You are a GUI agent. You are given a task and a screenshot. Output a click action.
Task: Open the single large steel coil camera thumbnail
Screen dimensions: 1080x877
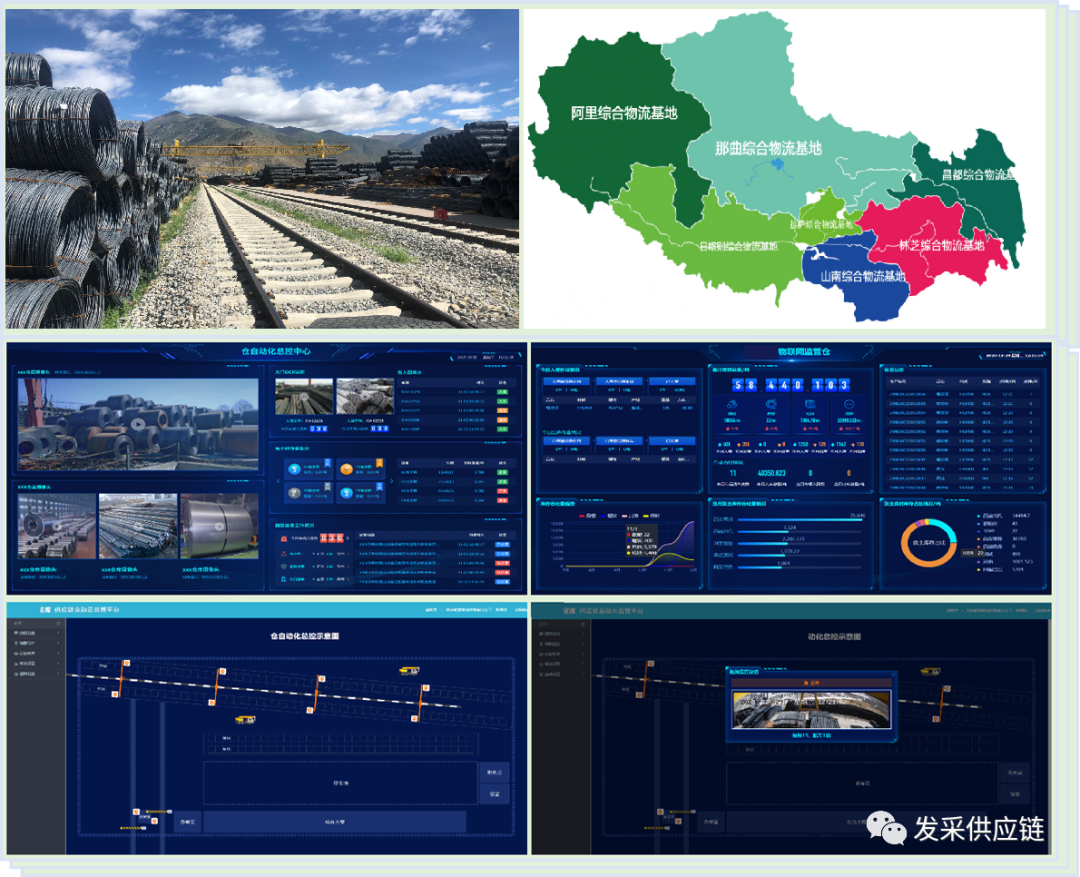(219, 526)
